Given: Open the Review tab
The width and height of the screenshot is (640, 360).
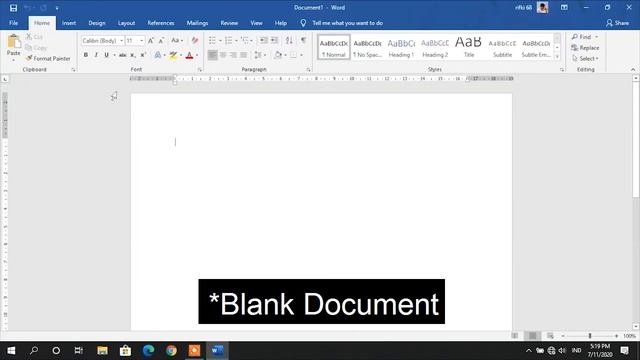Looking at the screenshot, I should [229, 23].
